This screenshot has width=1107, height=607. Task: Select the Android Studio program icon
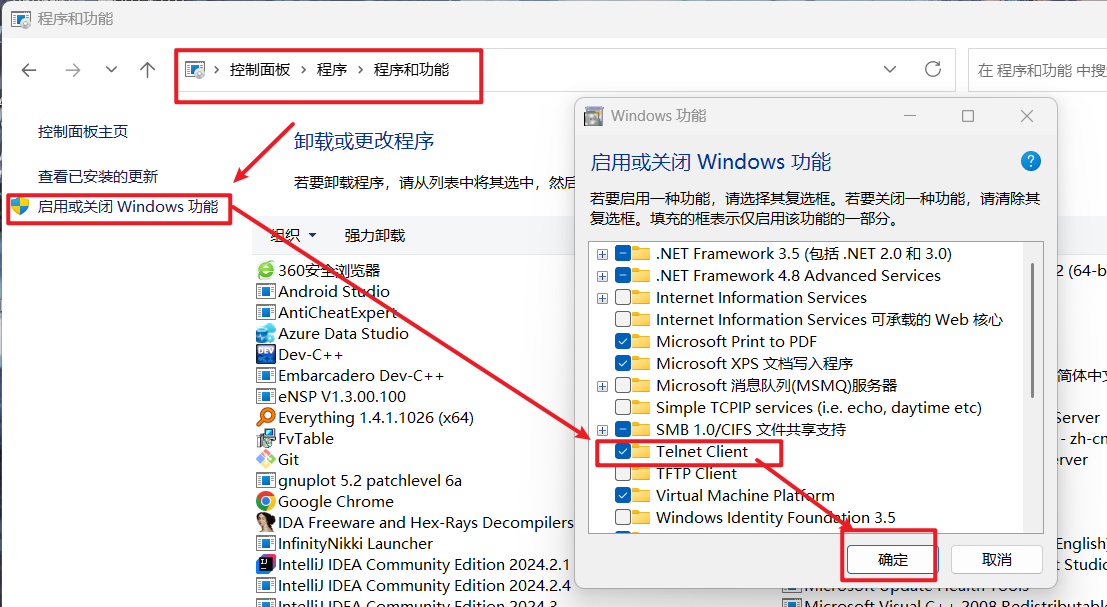pyautogui.click(x=265, y=291)
